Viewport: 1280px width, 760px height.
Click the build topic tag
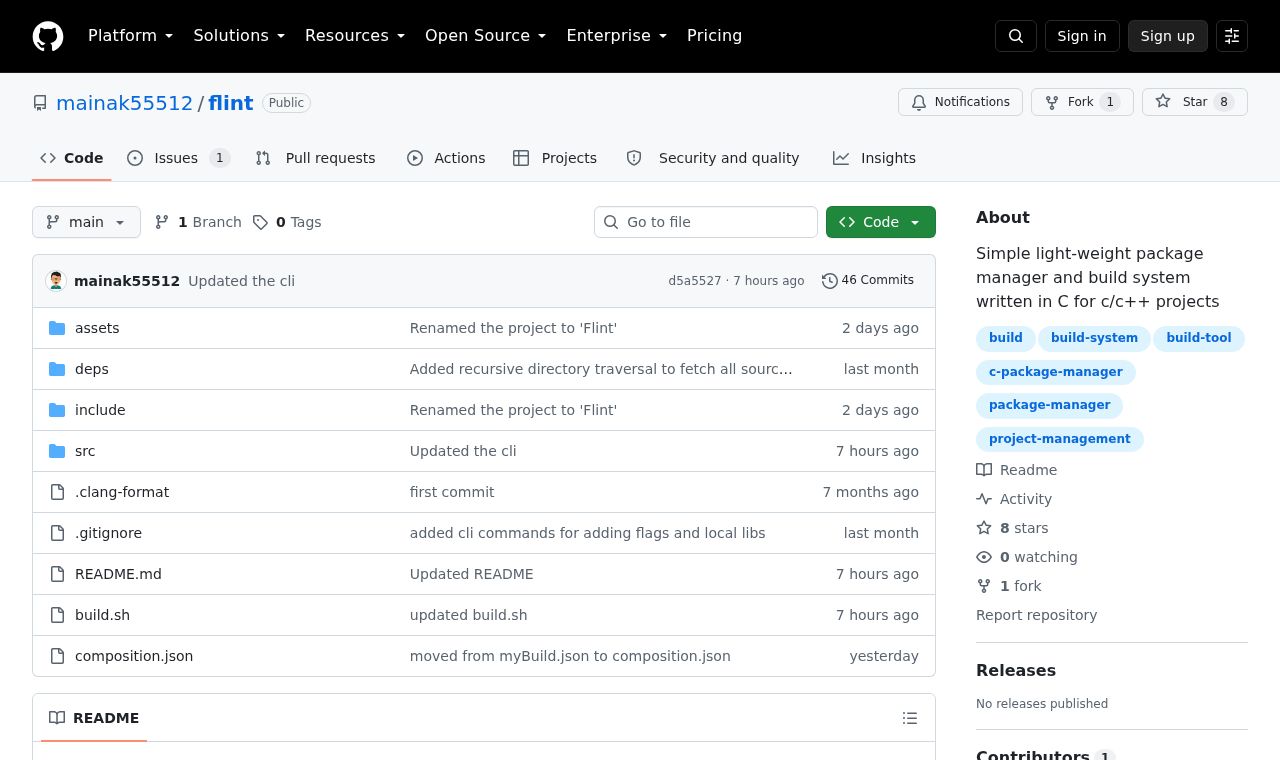1006,338
